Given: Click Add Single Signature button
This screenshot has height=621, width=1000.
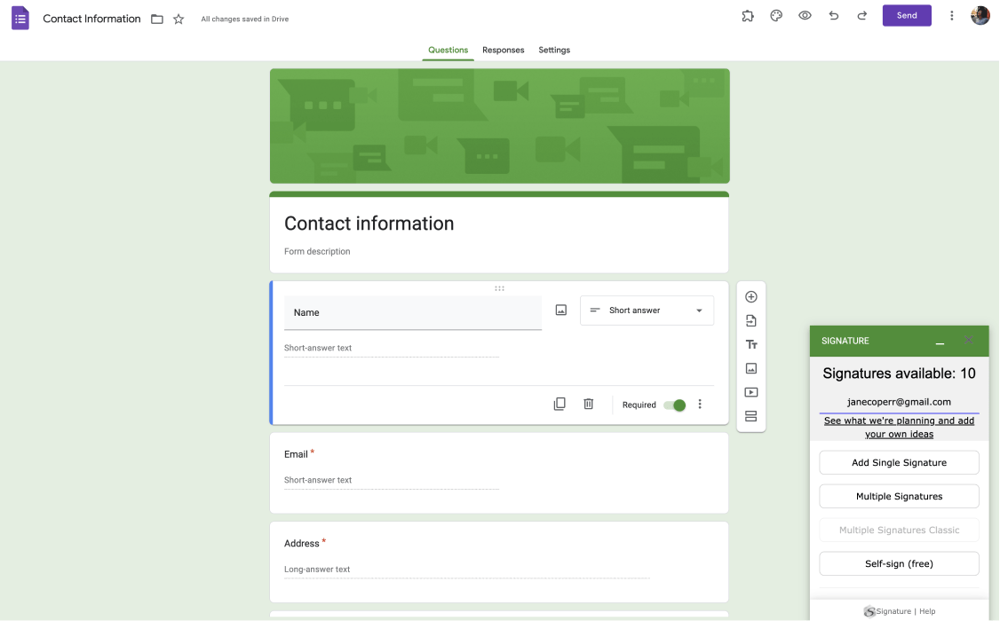Looking at the screenshot, I should click(x=898, y=463).
